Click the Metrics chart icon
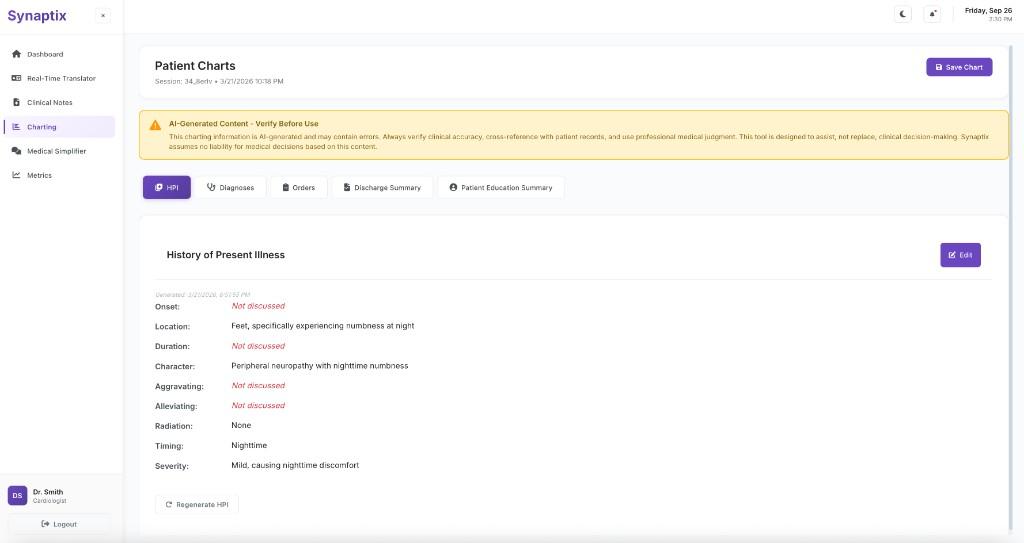Image resolution: width=1024 pixels, height=543 pixels. [16, 175]
